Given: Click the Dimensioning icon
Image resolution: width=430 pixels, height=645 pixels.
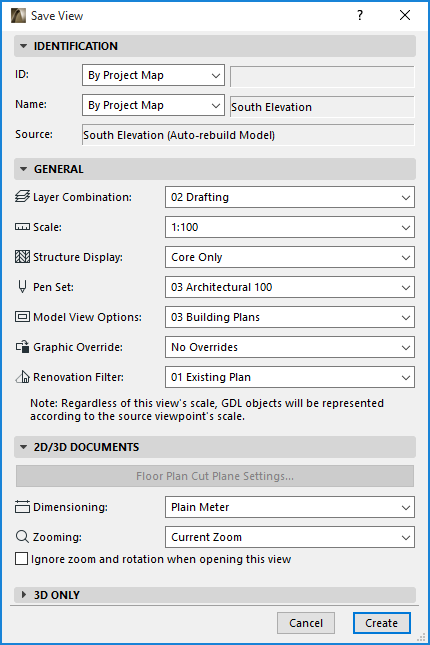Looking at the screenshot, I should point(22,507).
